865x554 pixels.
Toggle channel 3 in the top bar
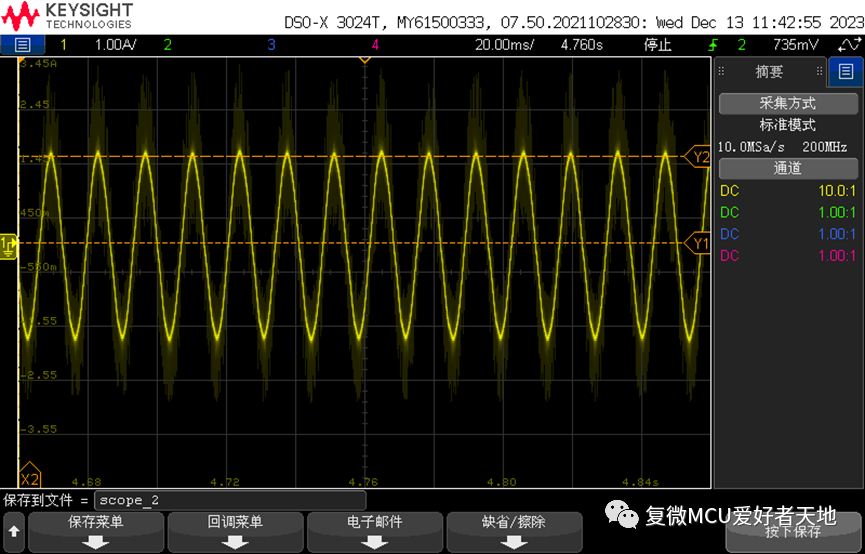point(271,45)
